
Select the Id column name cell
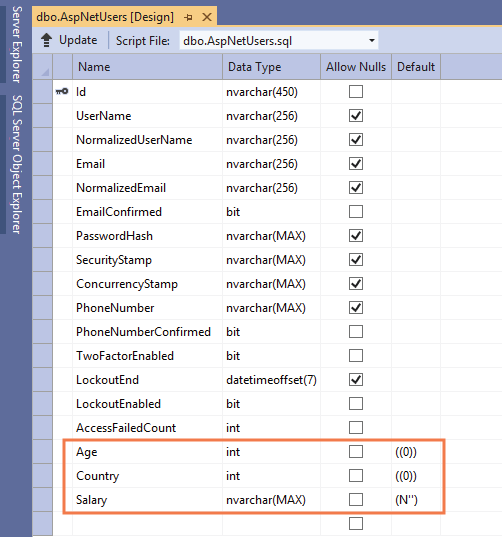pos(148,91)
